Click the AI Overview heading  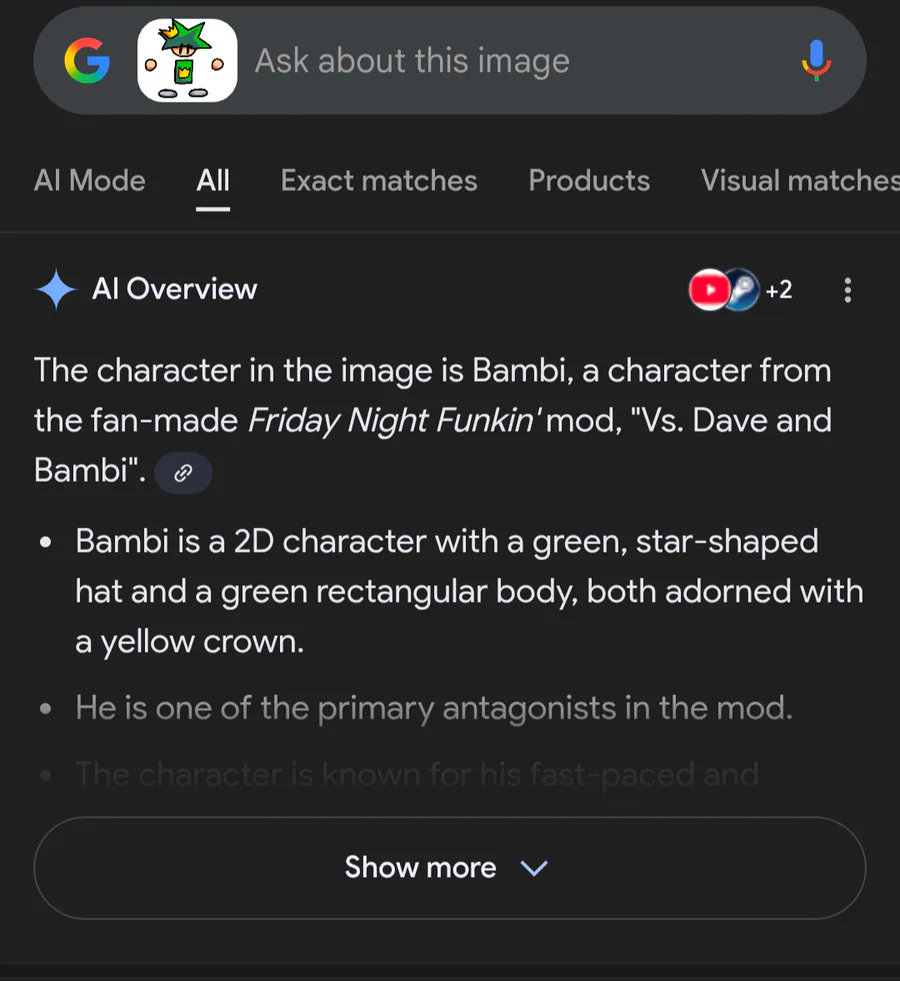click(x=175, y=289)
